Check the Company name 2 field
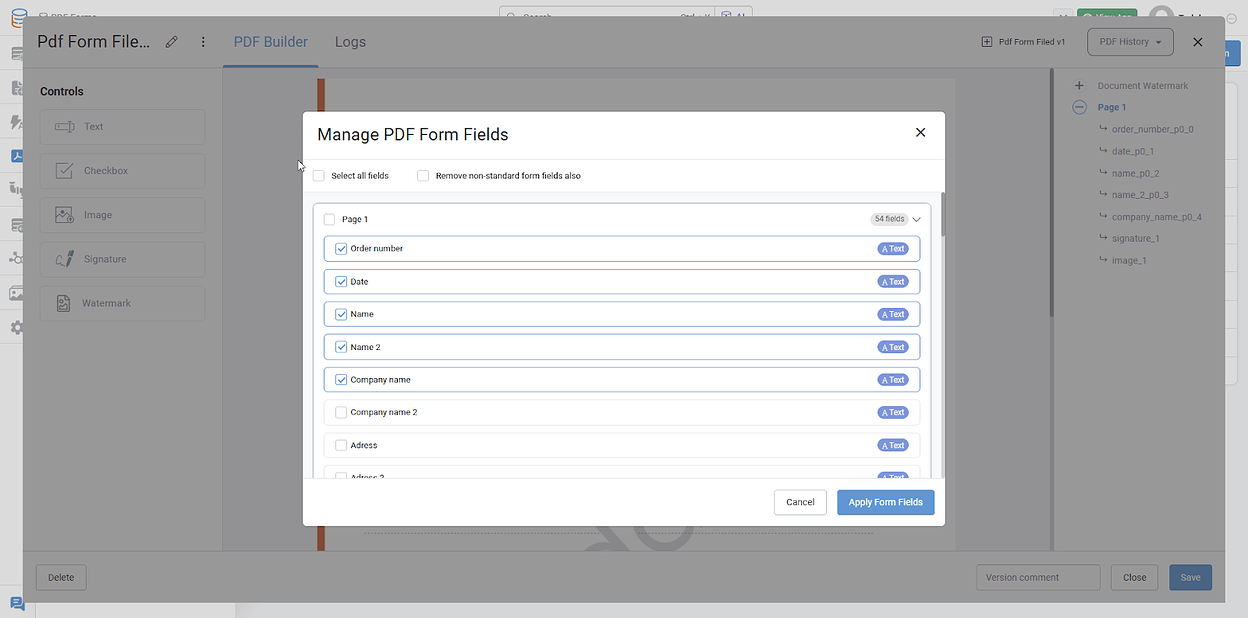Image resolution: width=1248 pixels, height=618 pixels. coord(341,412)
